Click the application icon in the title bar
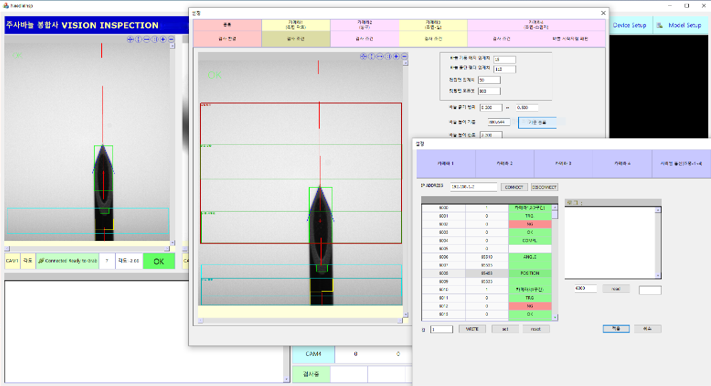Image resolution: width=711 pixels, height=386 pixels. pyautogui.click(x=6, y=5)
